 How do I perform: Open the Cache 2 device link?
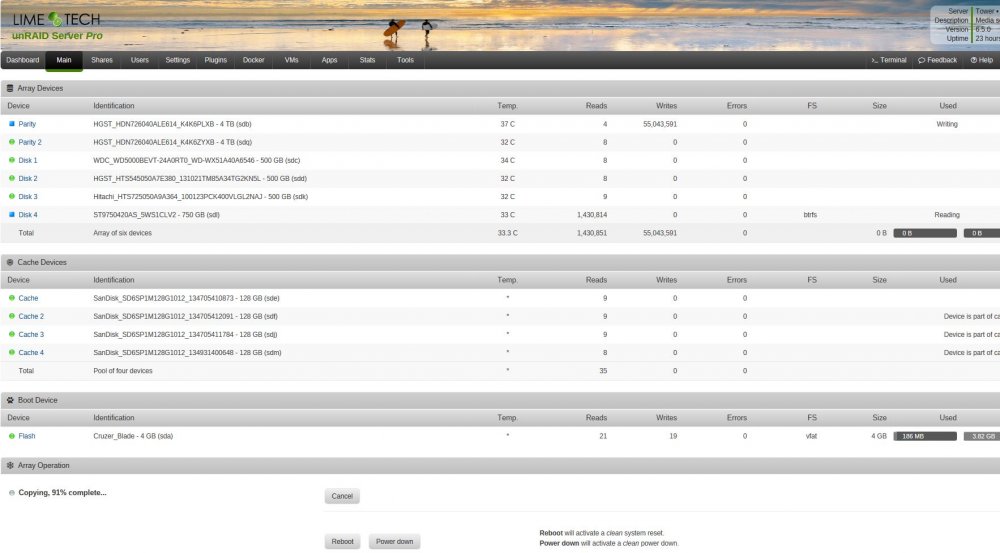coord(31,316)
